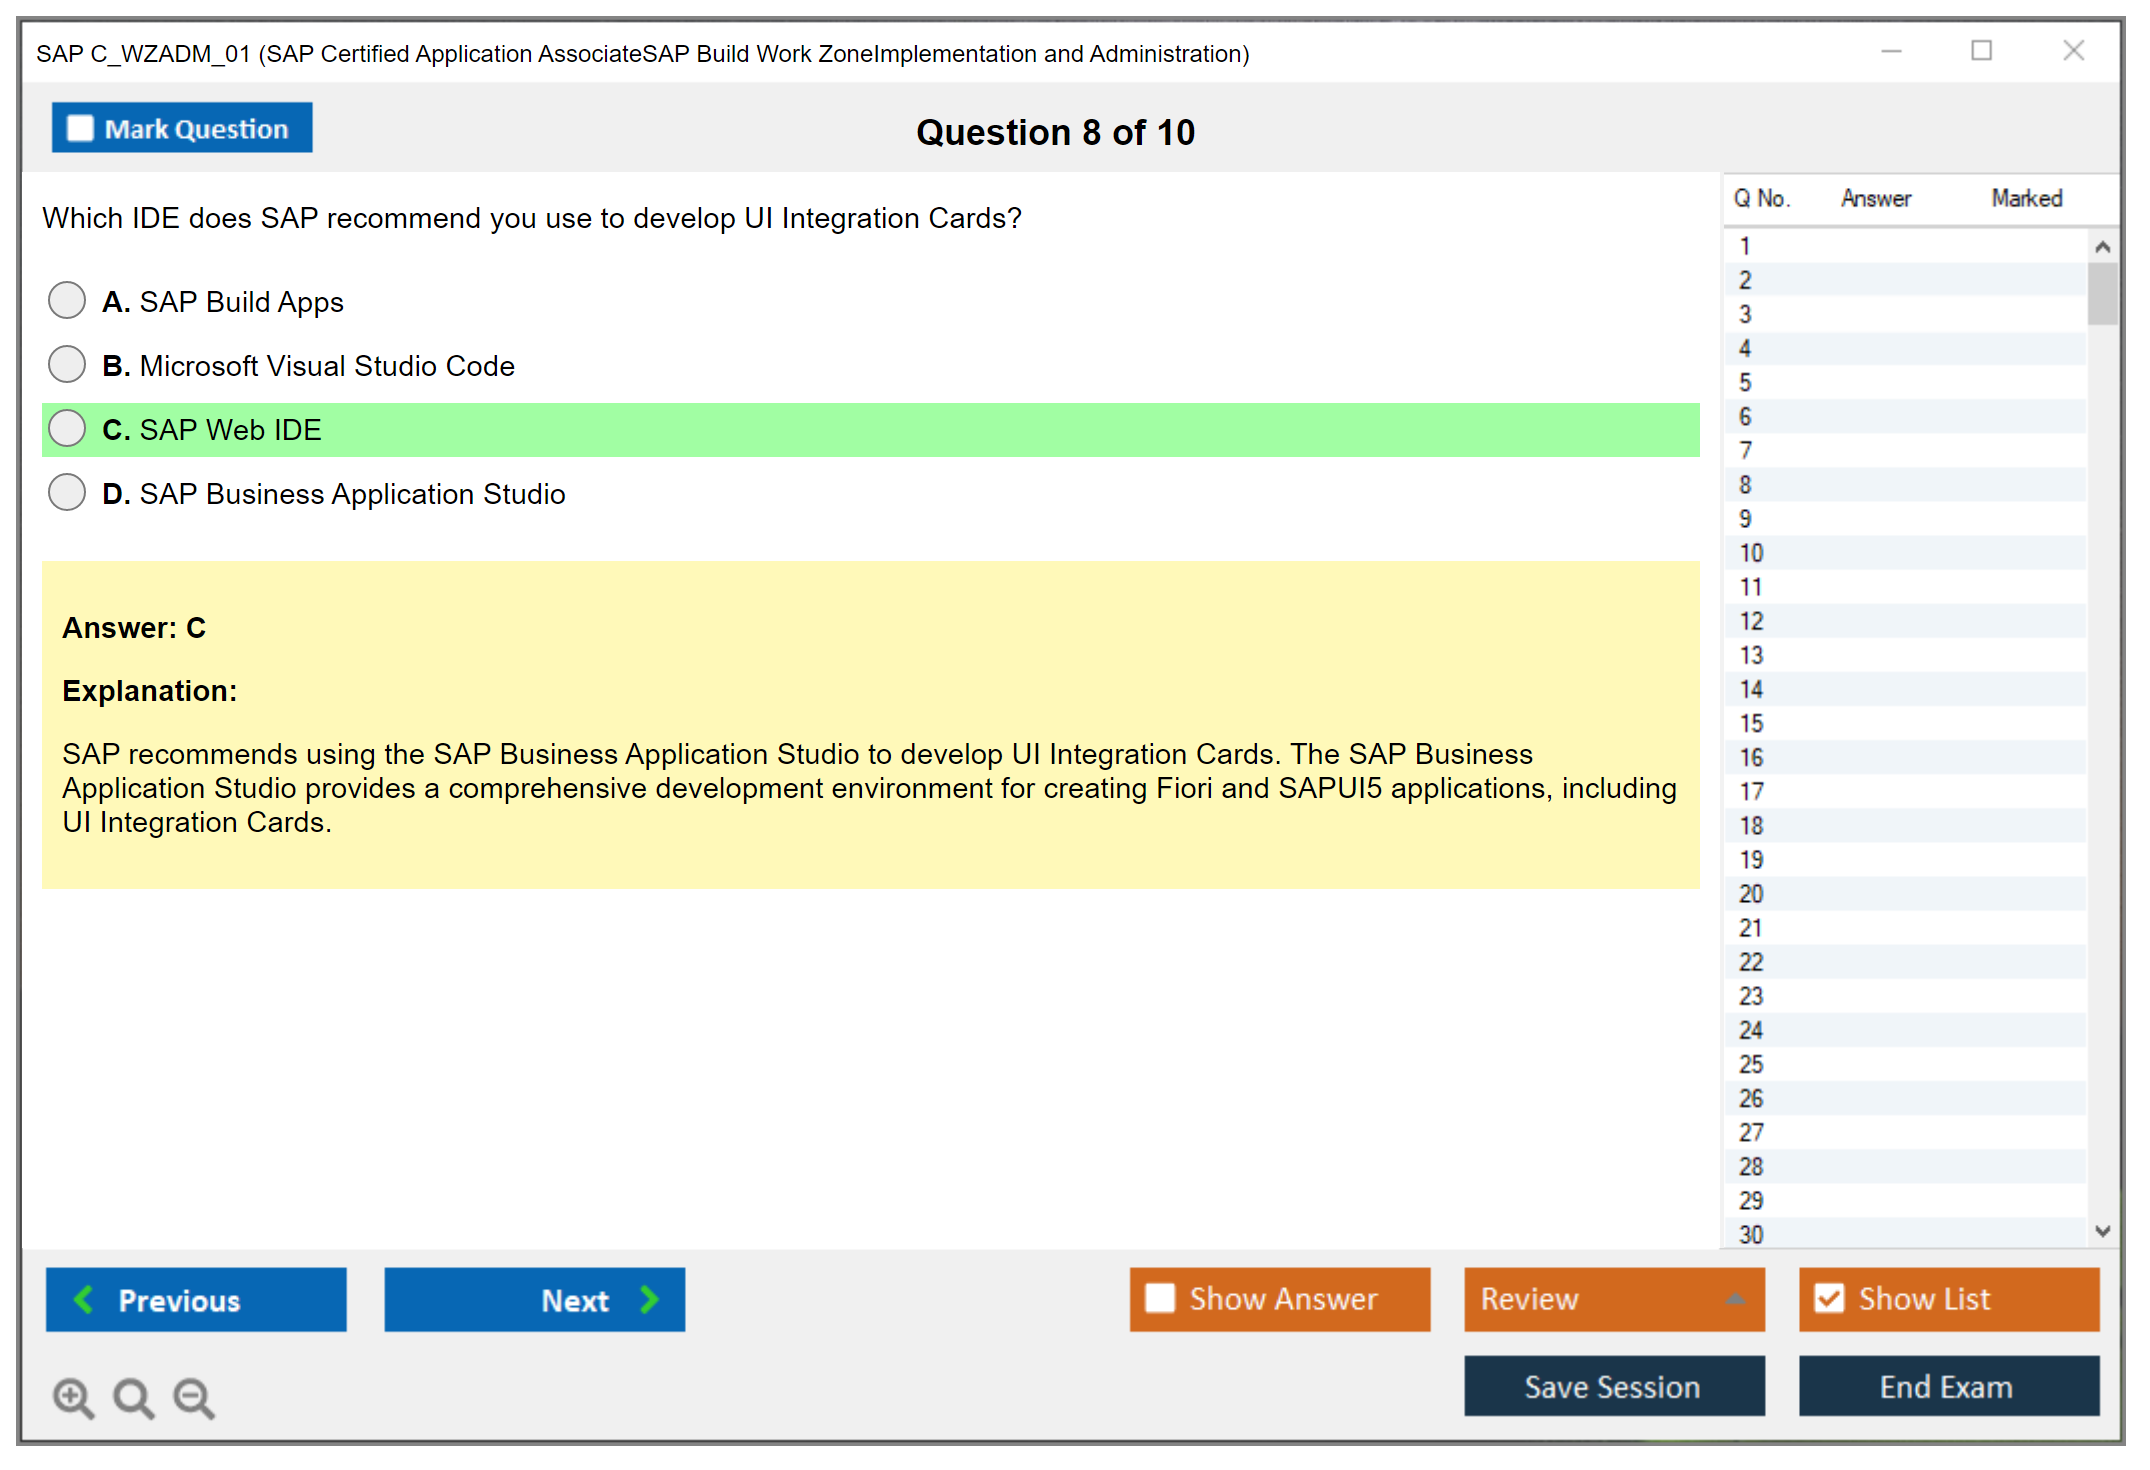Select option A SAP Build Apps
Viewport: 2150px width, 1470px height.
click(x=67, y=300)
